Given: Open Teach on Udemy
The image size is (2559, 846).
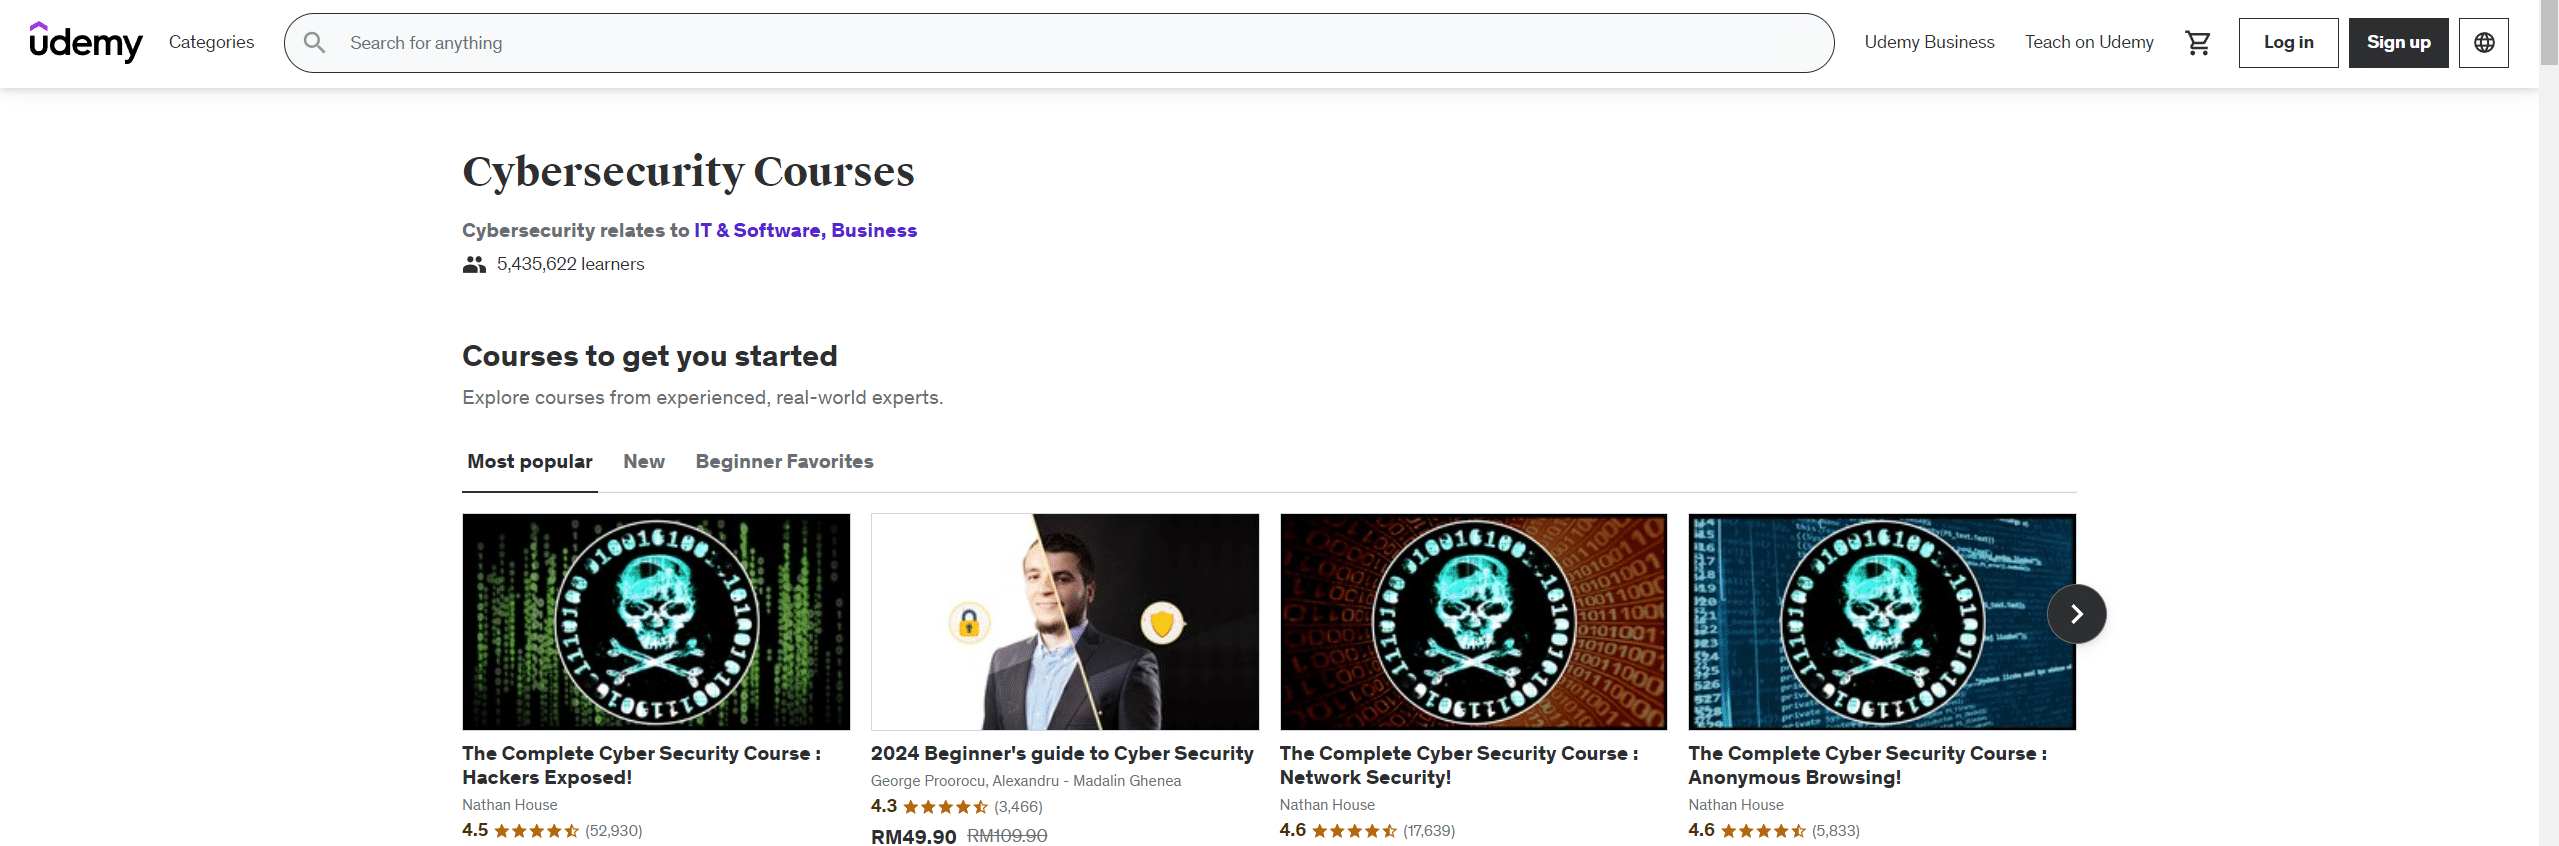Looking at the screenshot, I should click(x=2089, y=42).
